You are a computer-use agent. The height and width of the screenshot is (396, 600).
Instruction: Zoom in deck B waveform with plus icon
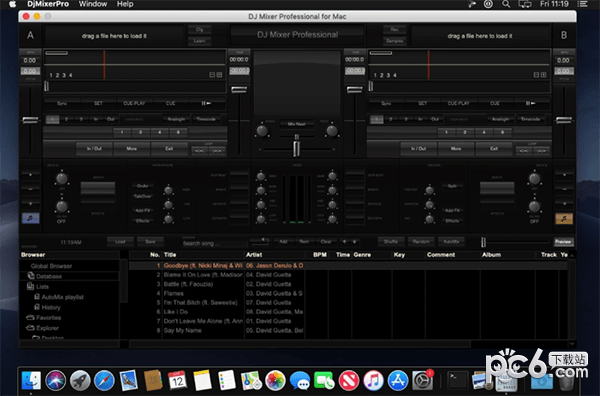point(544,75)
